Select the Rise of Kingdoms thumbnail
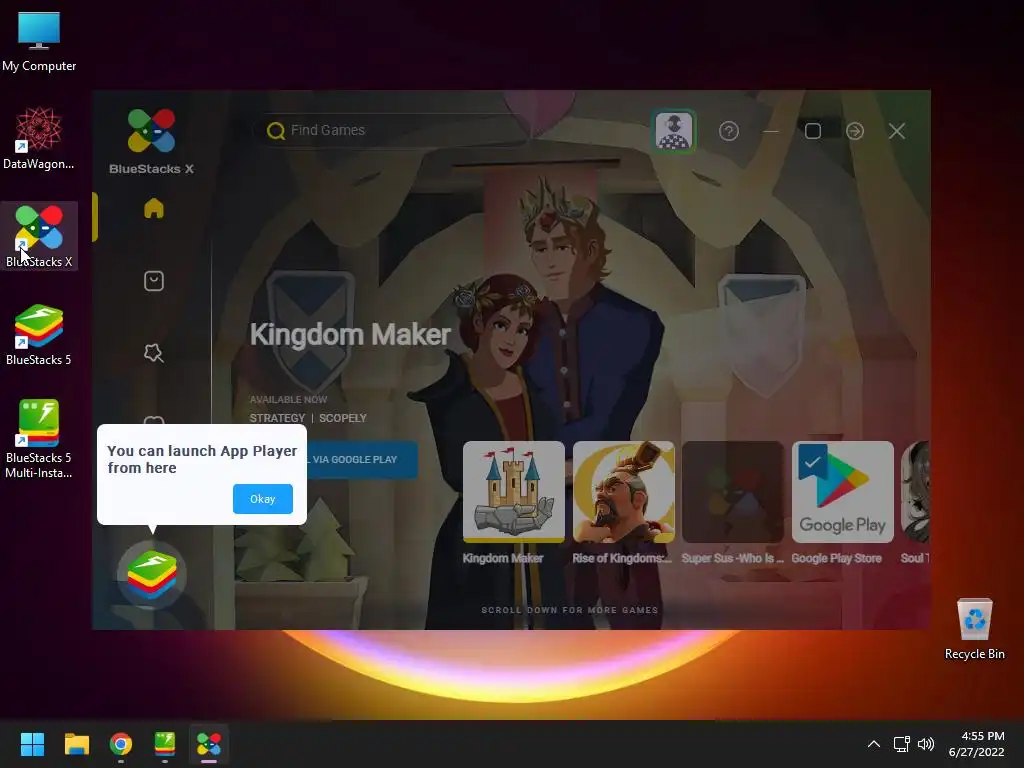The width and height of the screenshot is (1024, 768). pyautogui.click(x=623, y=492)
